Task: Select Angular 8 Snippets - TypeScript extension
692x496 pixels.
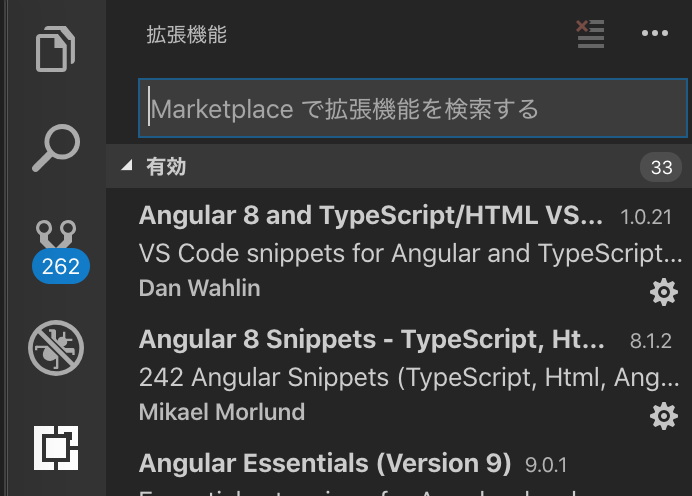Action: [x=372, y=339]
